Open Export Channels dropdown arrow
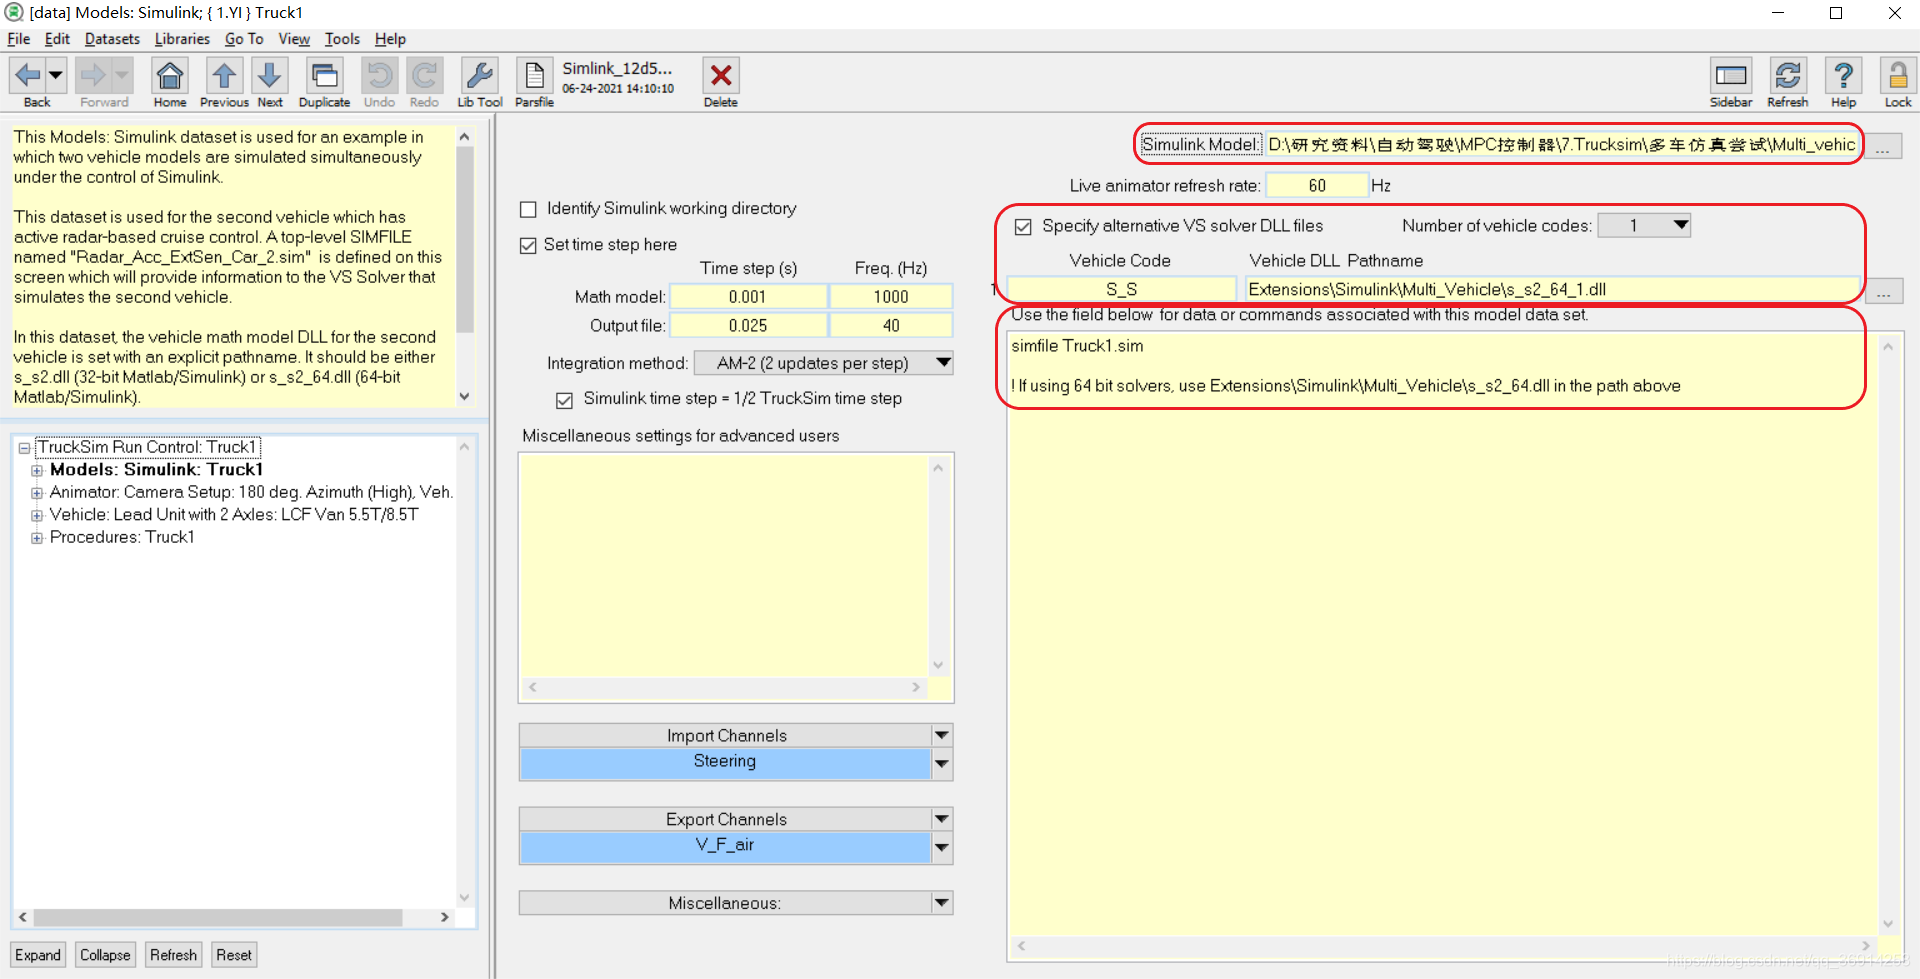Screen dimensions: 1920x979 (941, 819)
